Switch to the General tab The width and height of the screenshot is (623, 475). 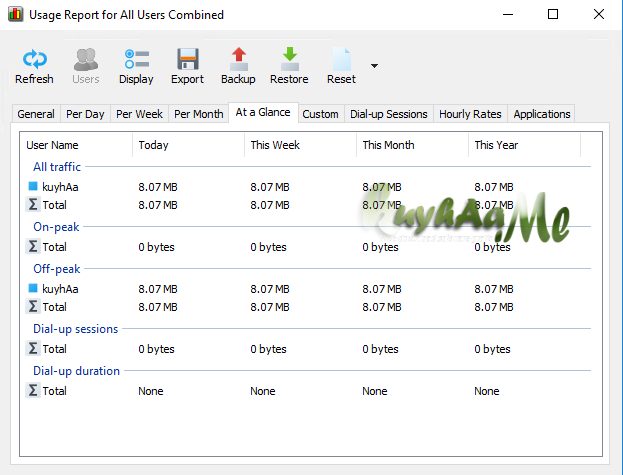click(36, 114)
